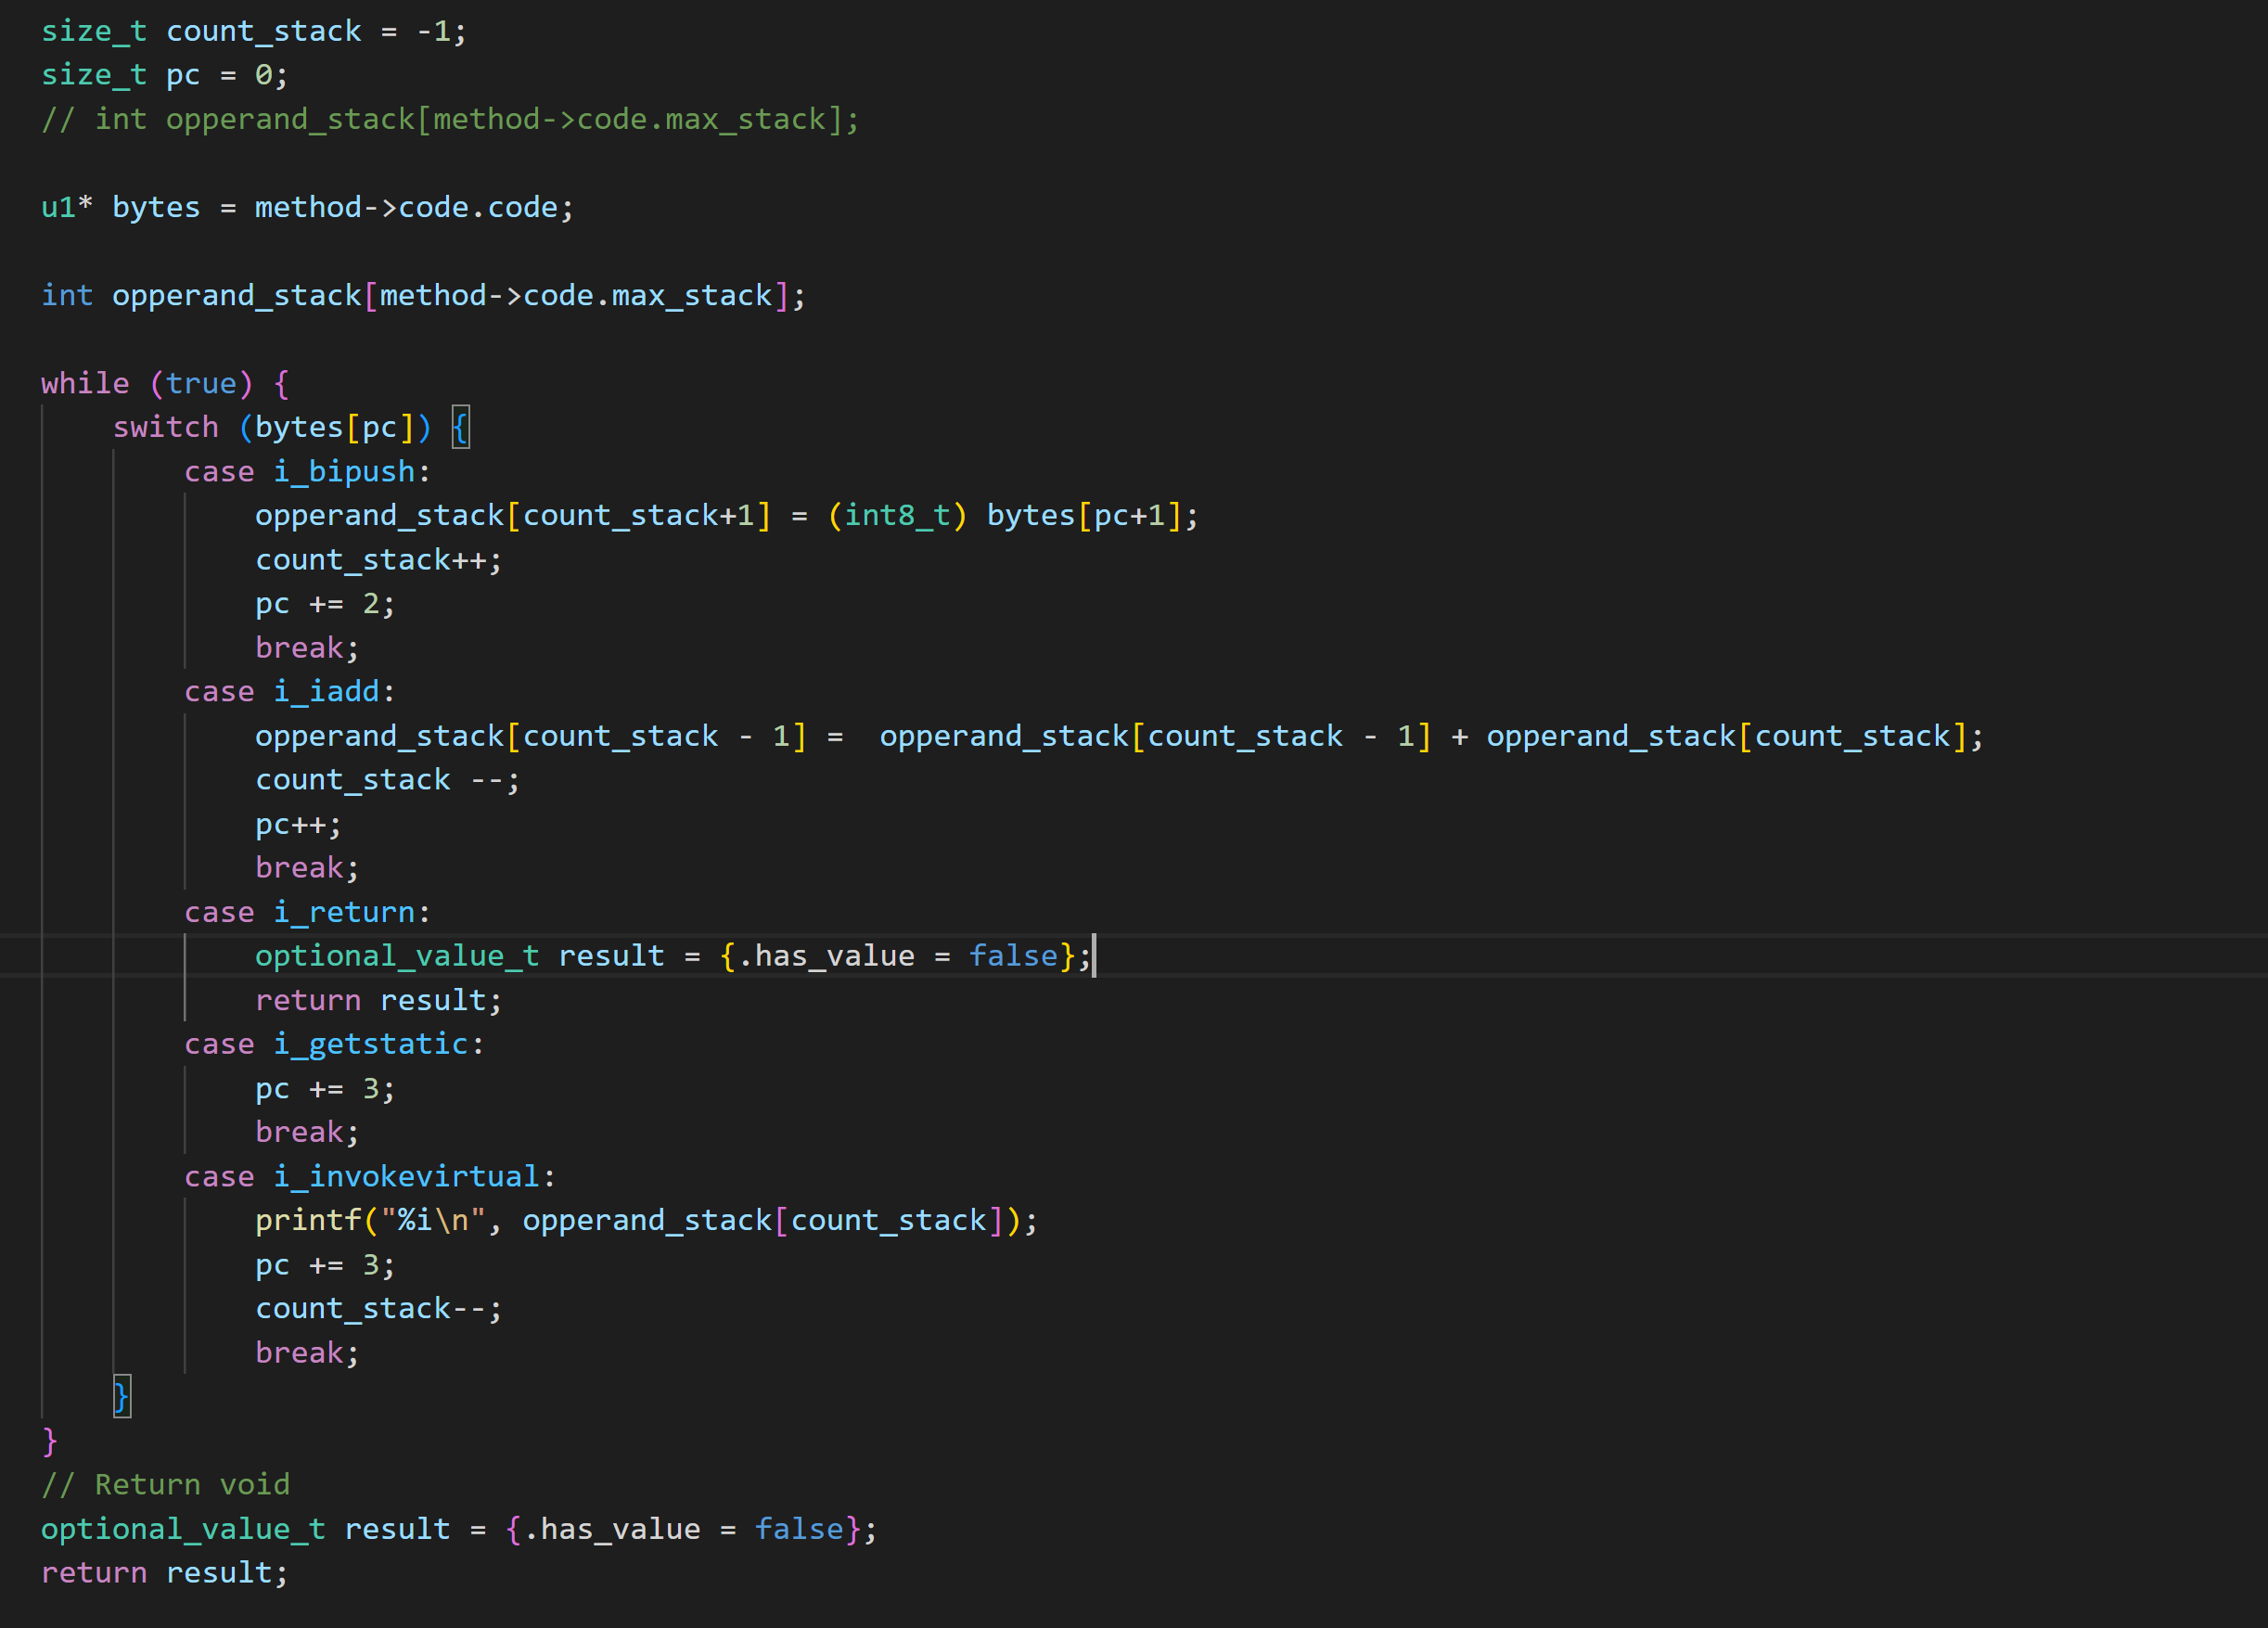Click the i_getstatic case label

click(x=370, y=1044)
